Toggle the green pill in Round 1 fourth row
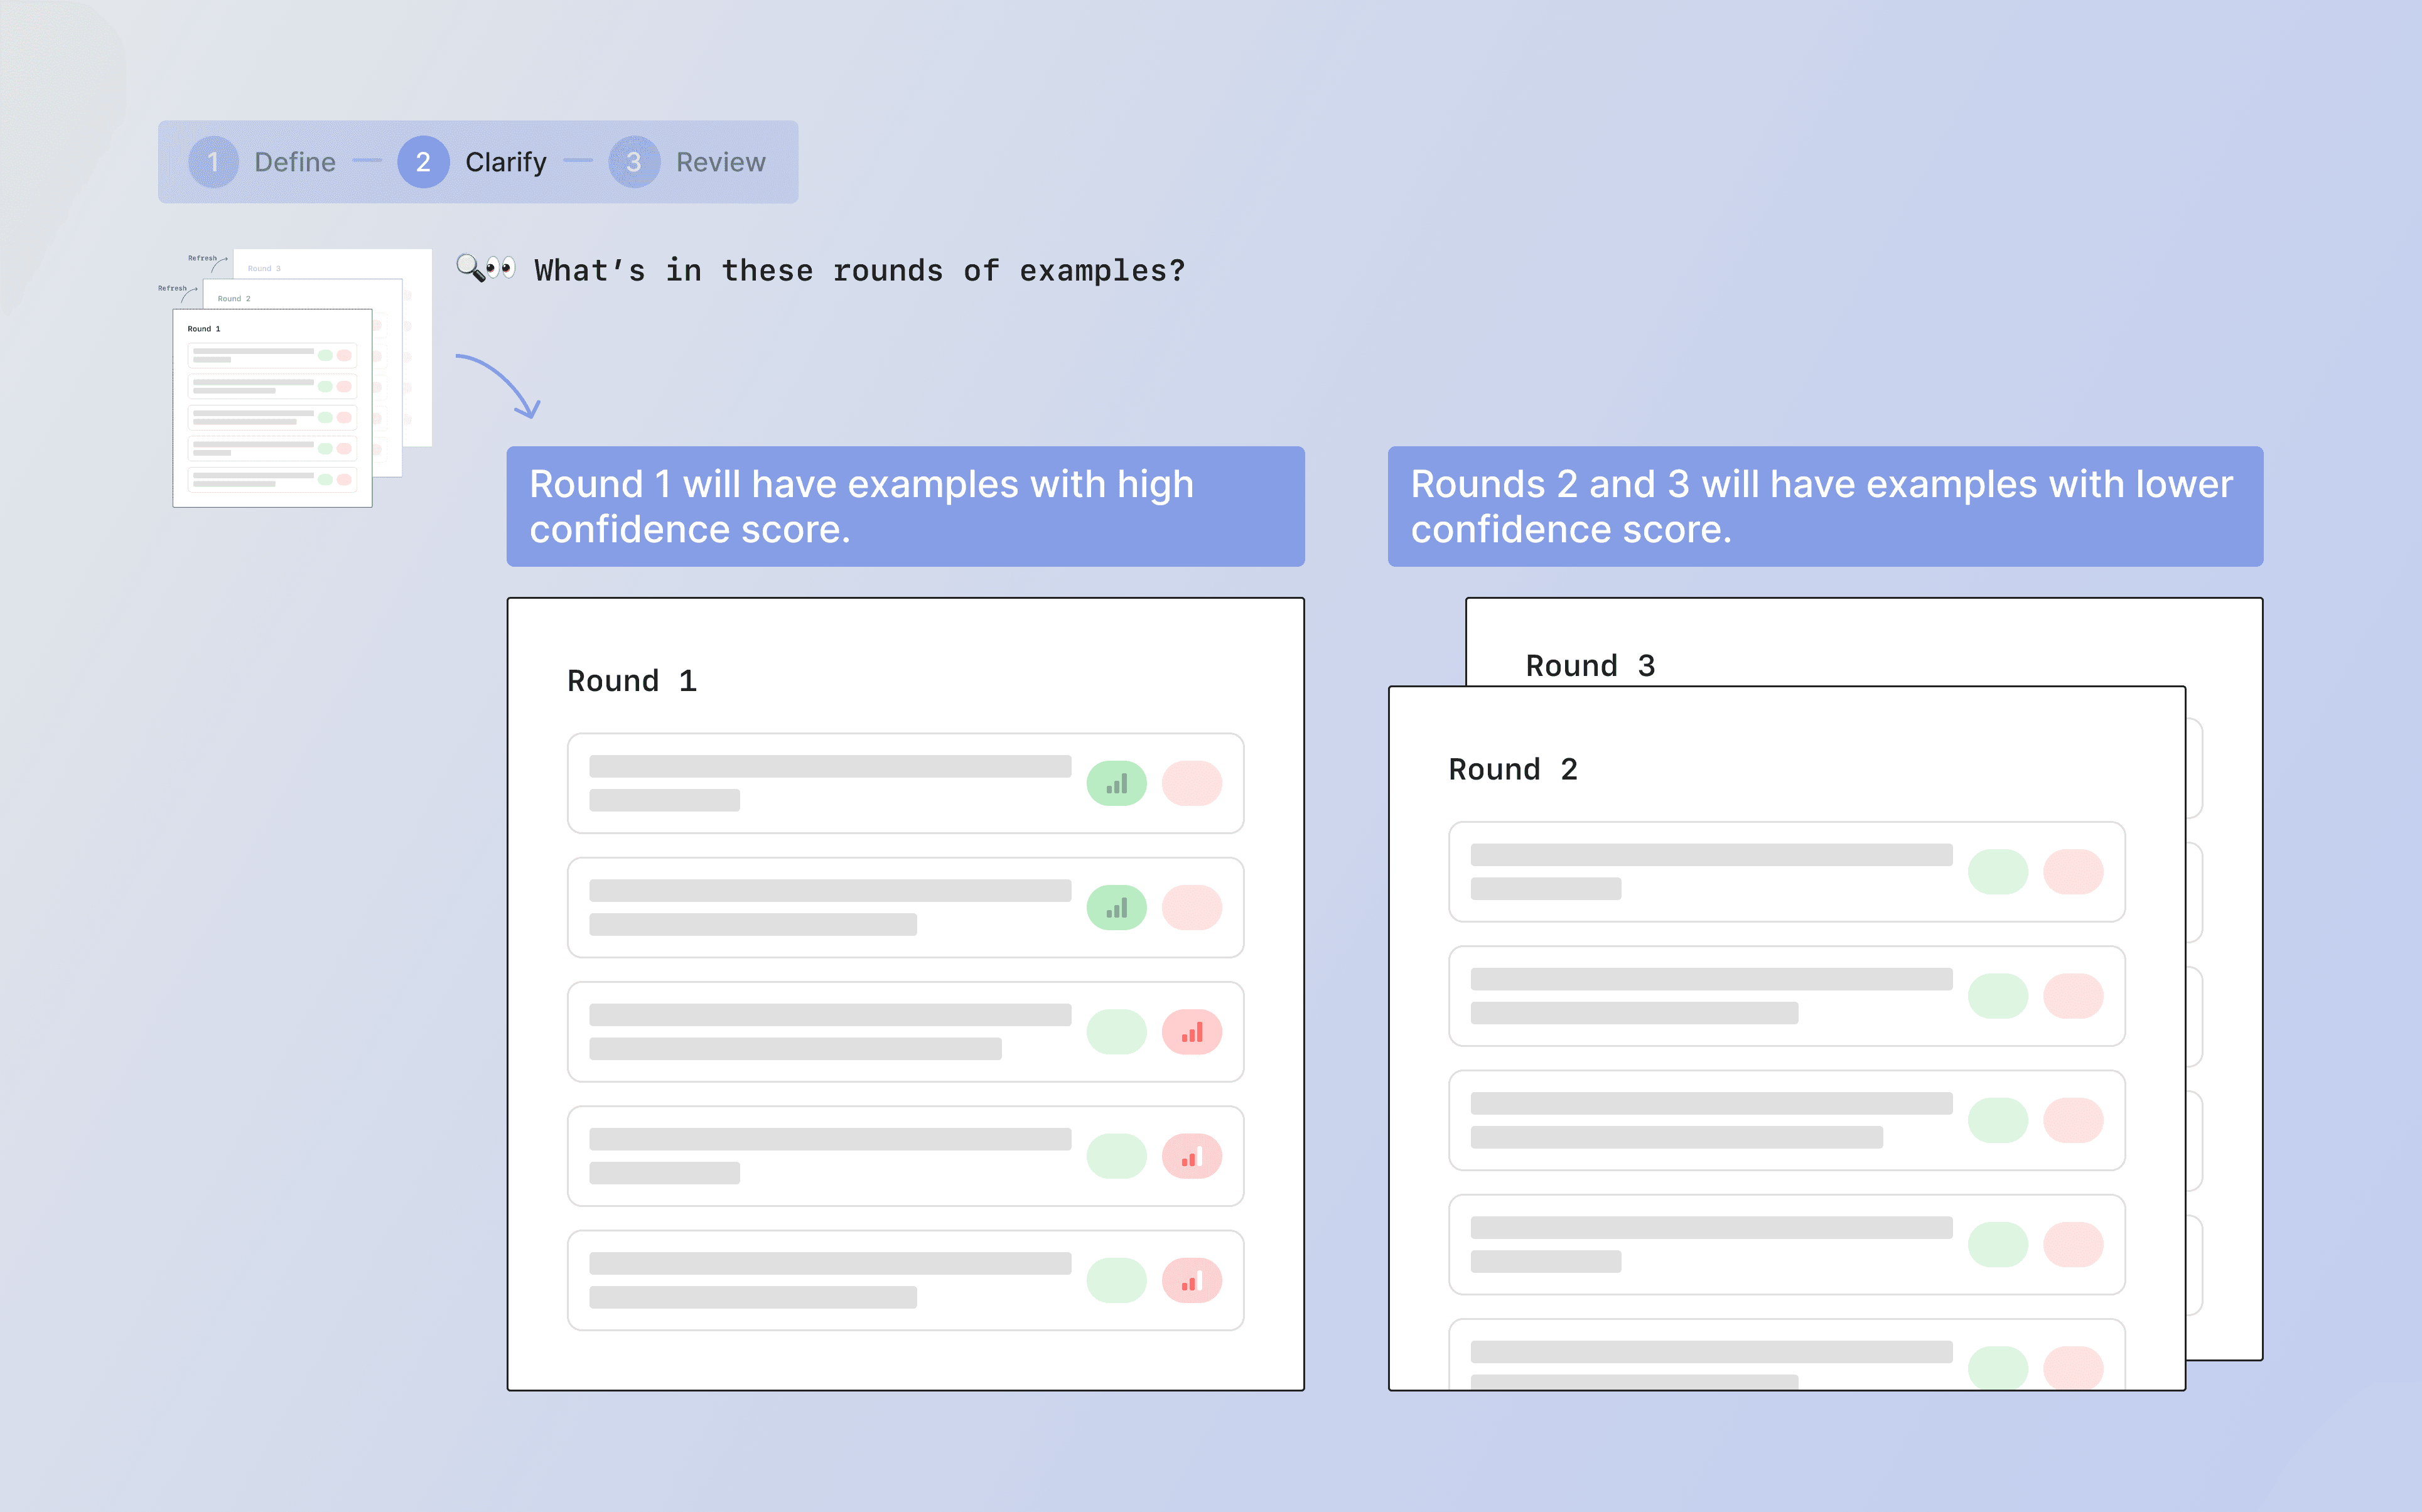2422x1512 pixels. pyautogui.click(x=1116, y=1156)
